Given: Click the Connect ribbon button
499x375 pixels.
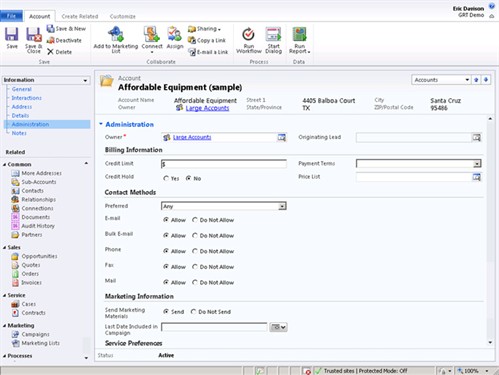Looking at the screenshot, I should [152, 40].
